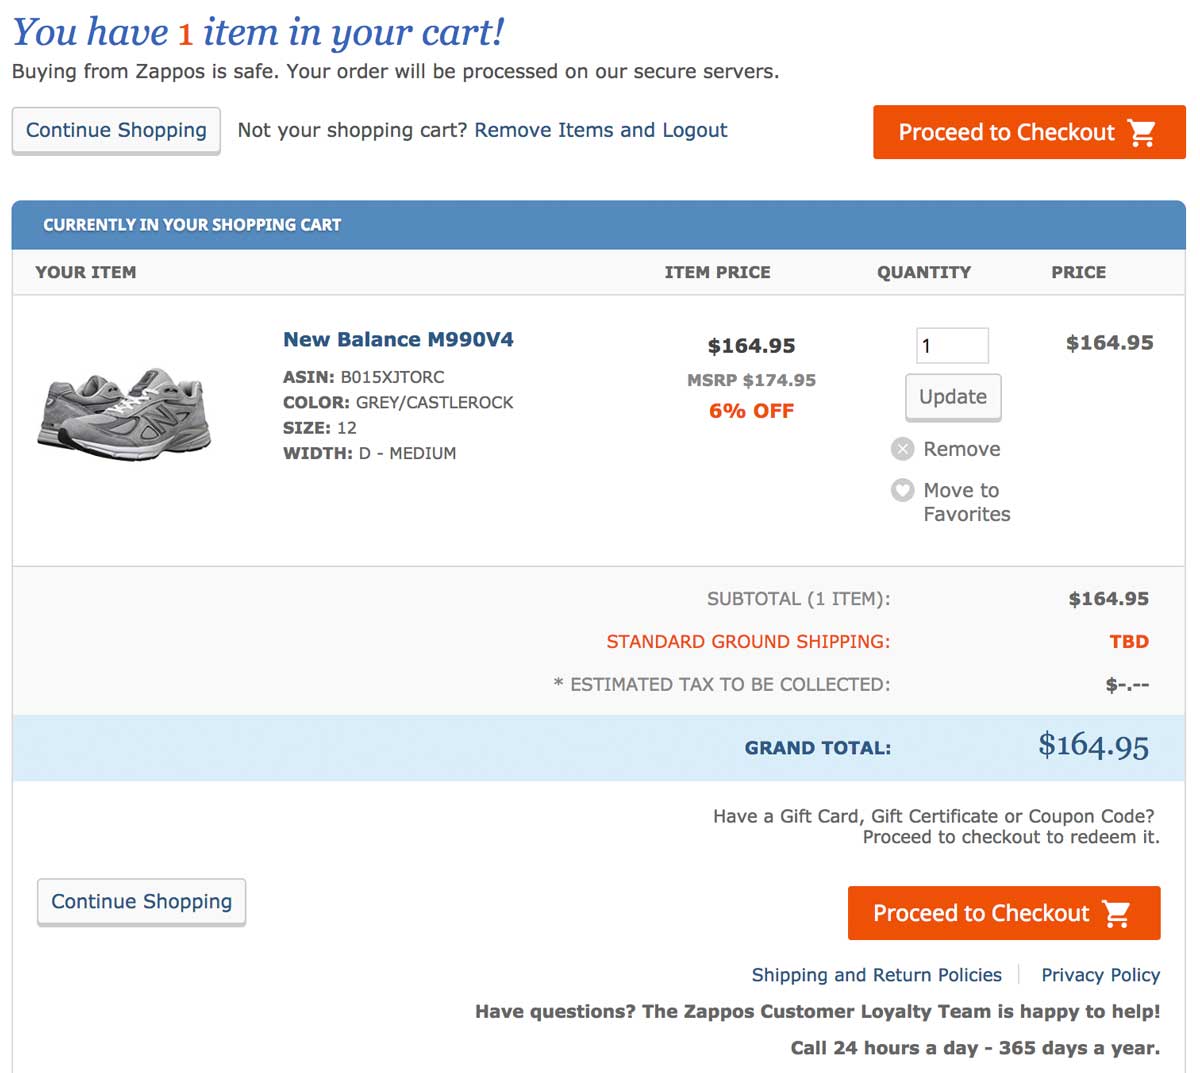
Task: Open Shipping and Return Policies link
Action: 876,975
